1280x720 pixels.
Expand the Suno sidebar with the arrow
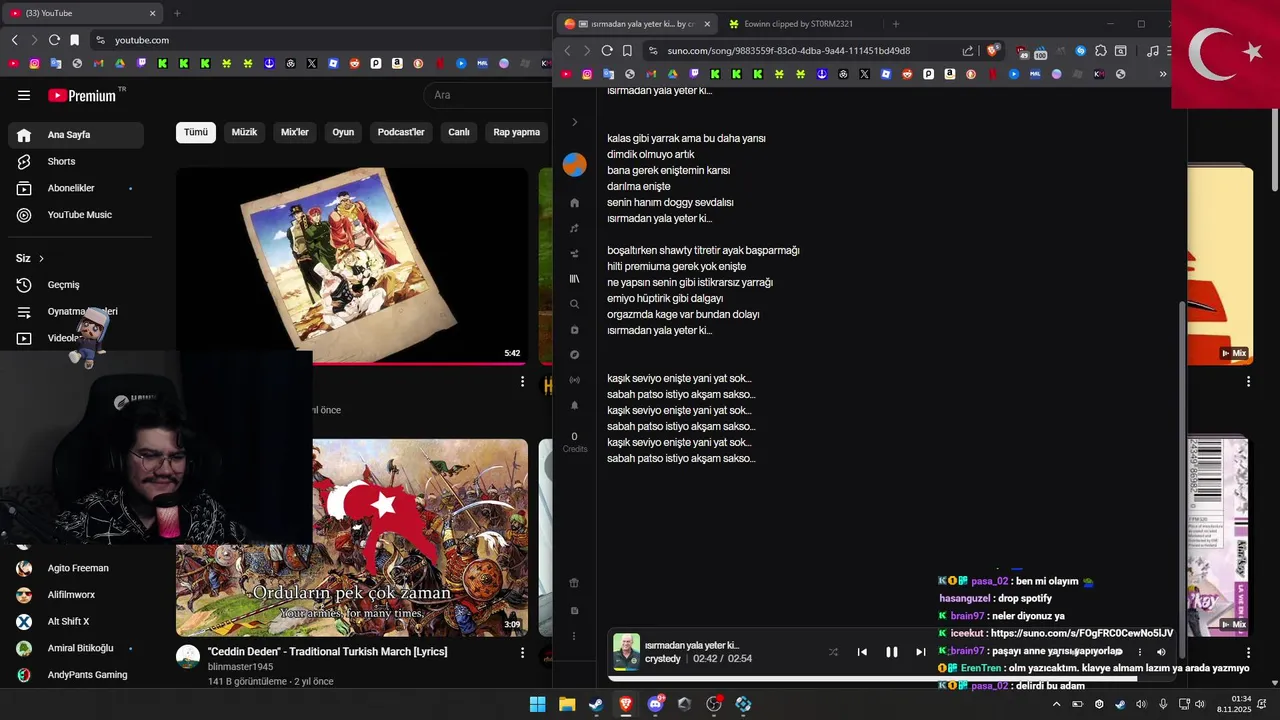pos(574,122)
